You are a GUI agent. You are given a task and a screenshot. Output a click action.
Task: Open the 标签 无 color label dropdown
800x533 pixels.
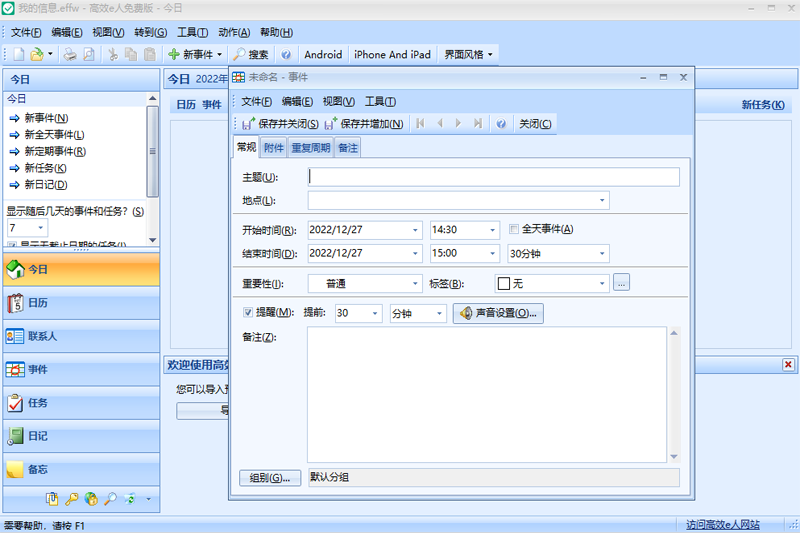[602, 284]
